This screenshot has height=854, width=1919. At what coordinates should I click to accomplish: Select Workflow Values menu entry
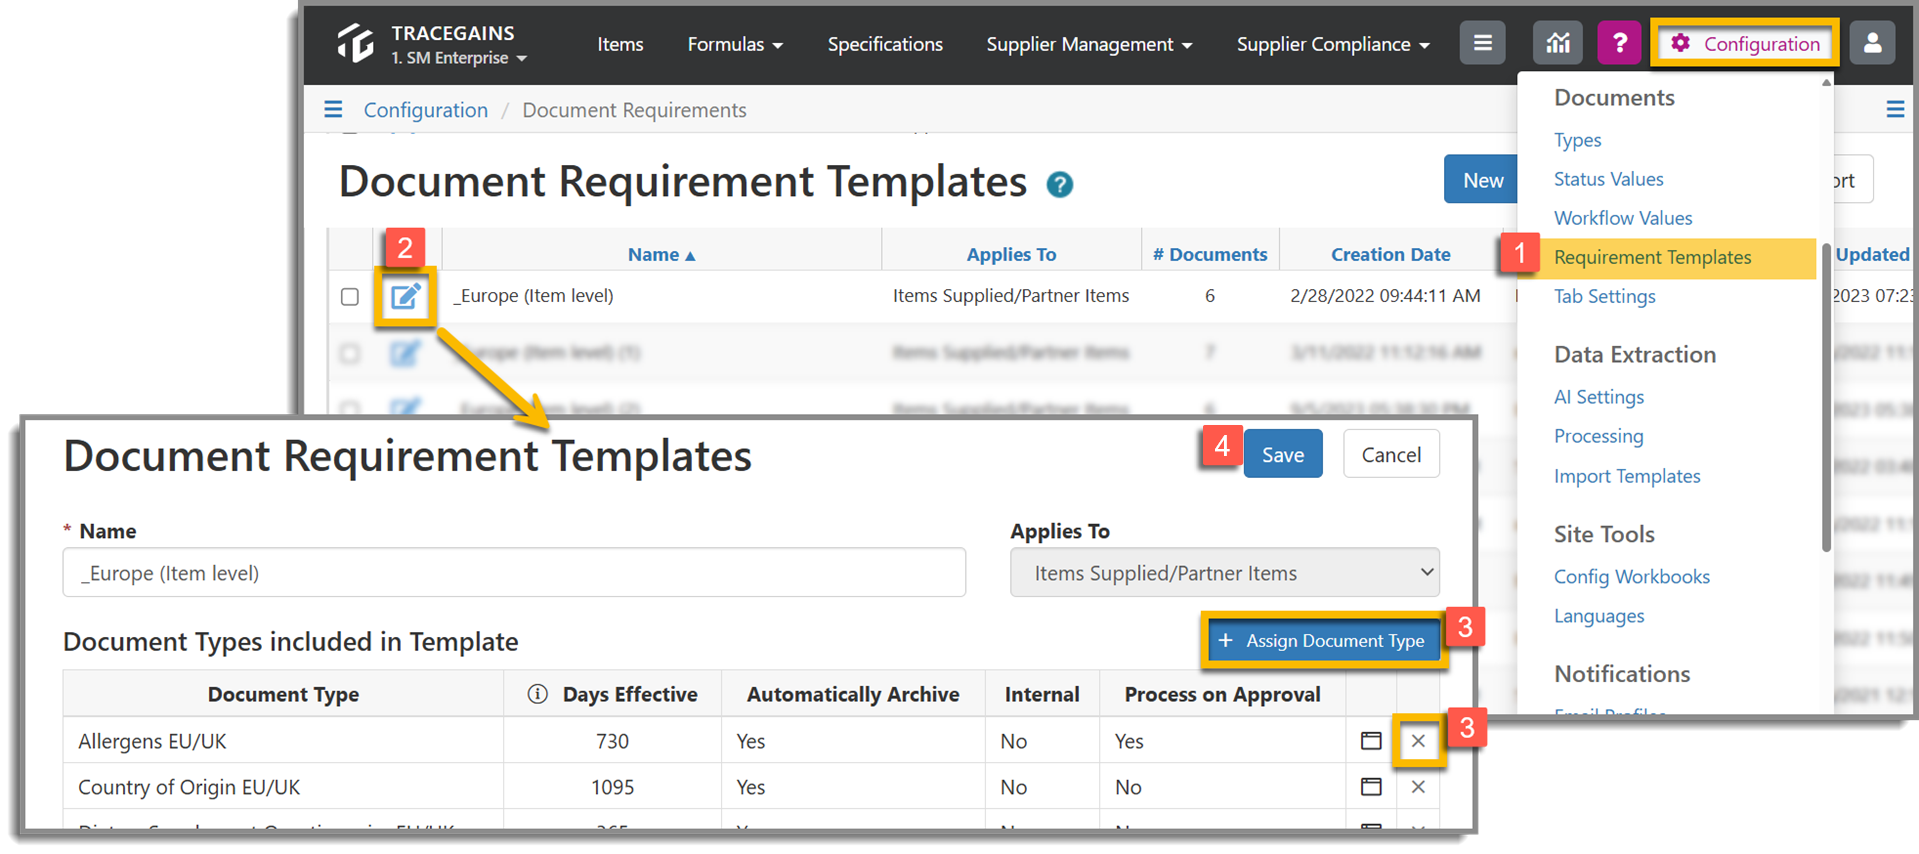click(x=1623, y=218)
